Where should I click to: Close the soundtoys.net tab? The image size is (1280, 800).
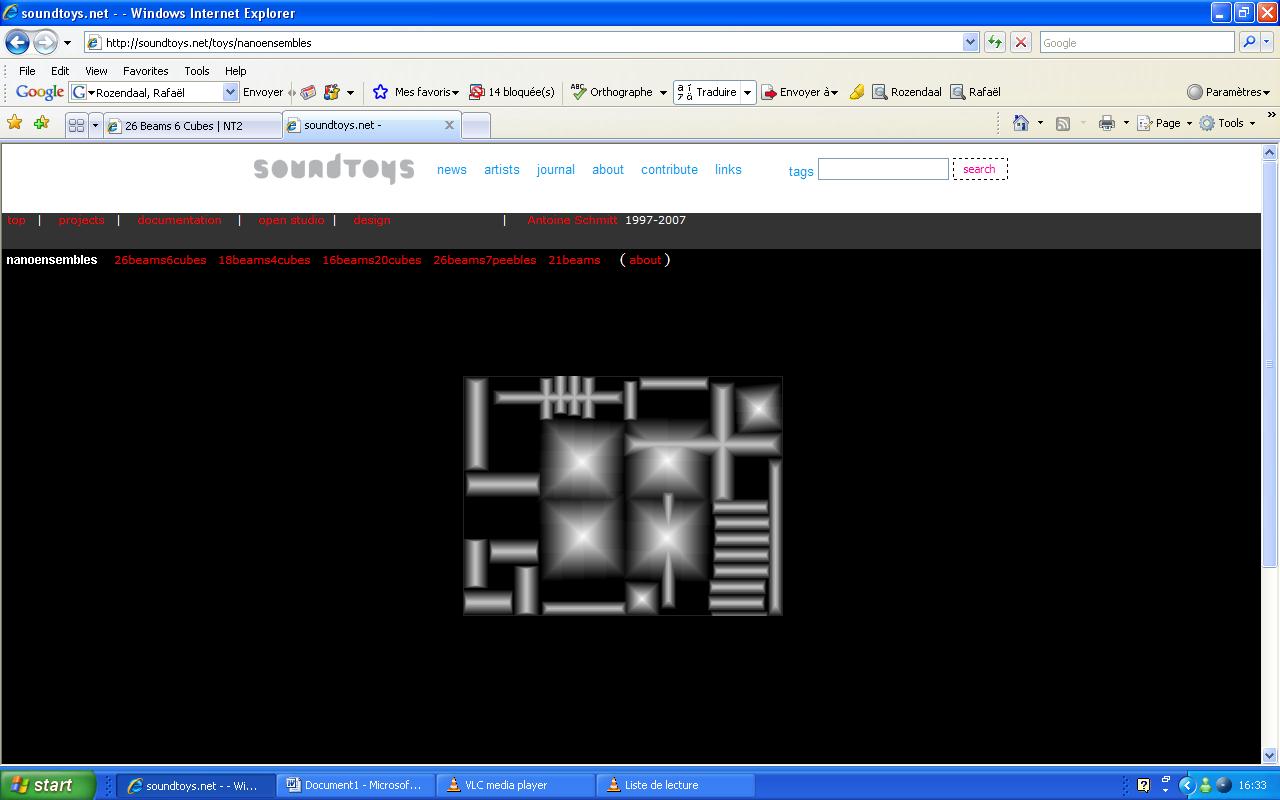click(449, 125)
